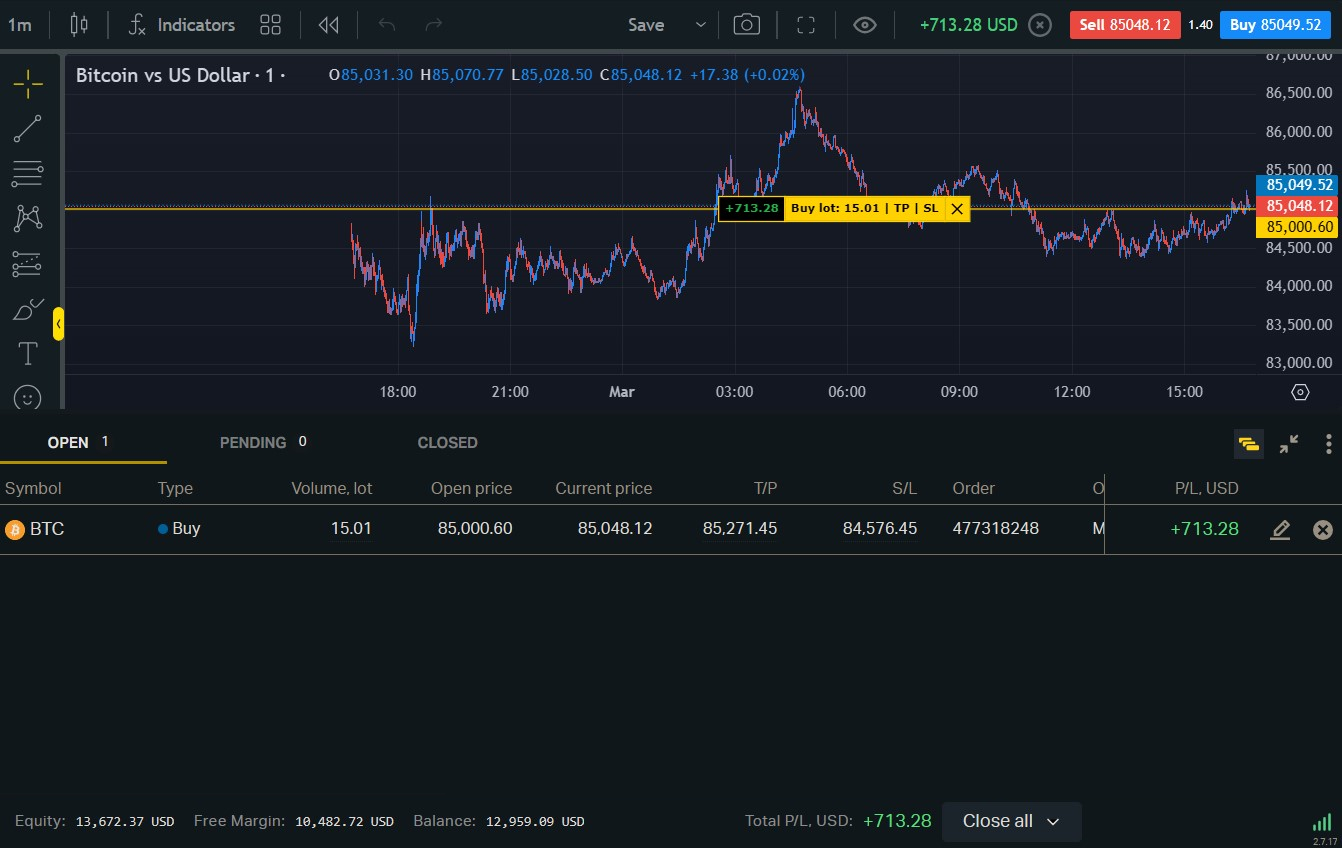This screenshot has width=1342, height=848.
Task: Collapse the left drawing toolbar
Action: tap(58, 324)
